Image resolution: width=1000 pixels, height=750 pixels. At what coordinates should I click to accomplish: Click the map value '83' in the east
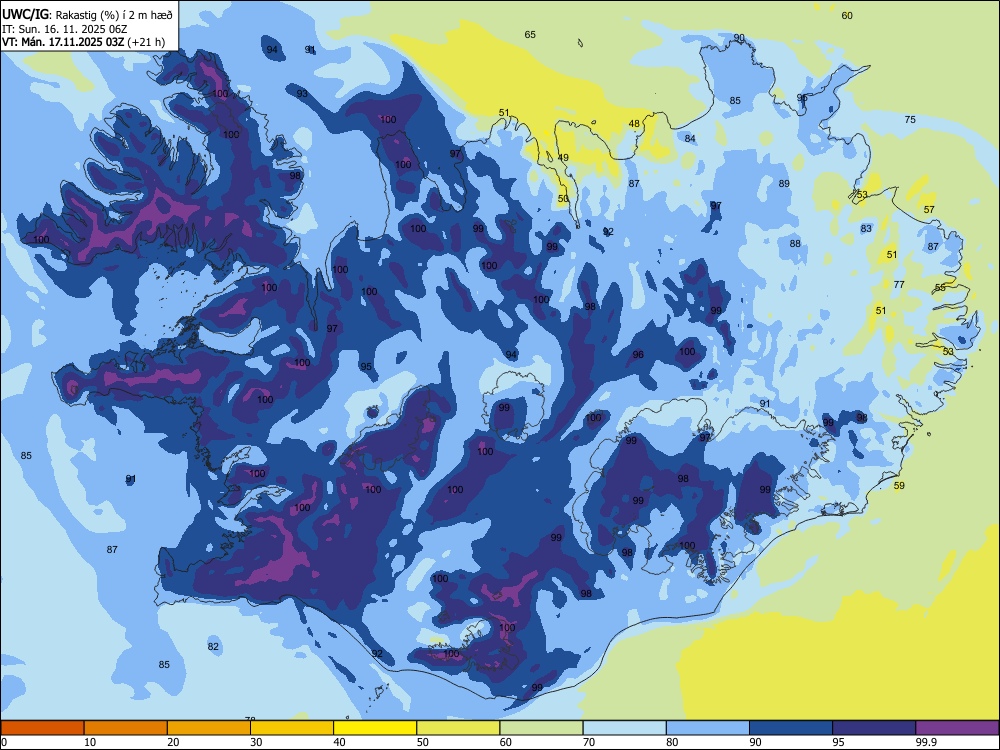tap(865, 228)
